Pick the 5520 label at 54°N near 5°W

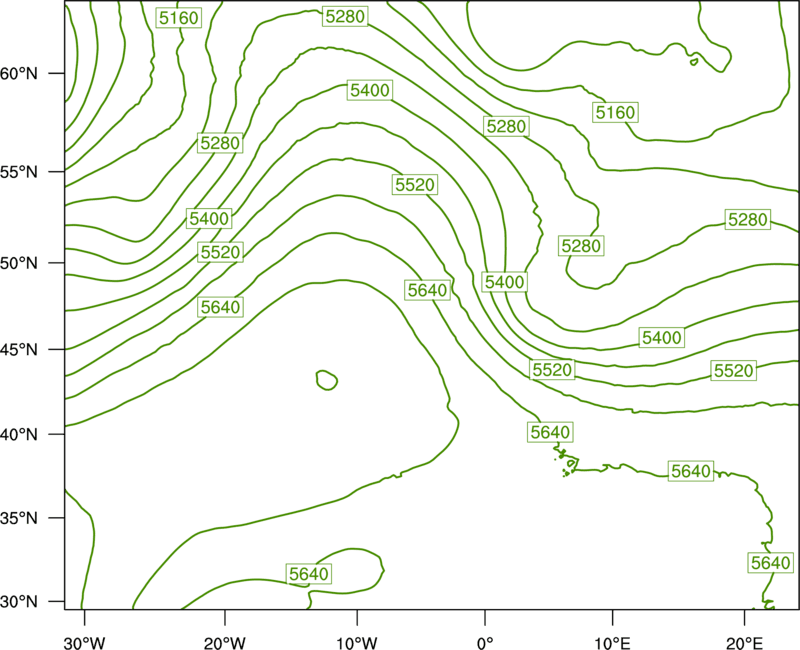coord(415,184)
